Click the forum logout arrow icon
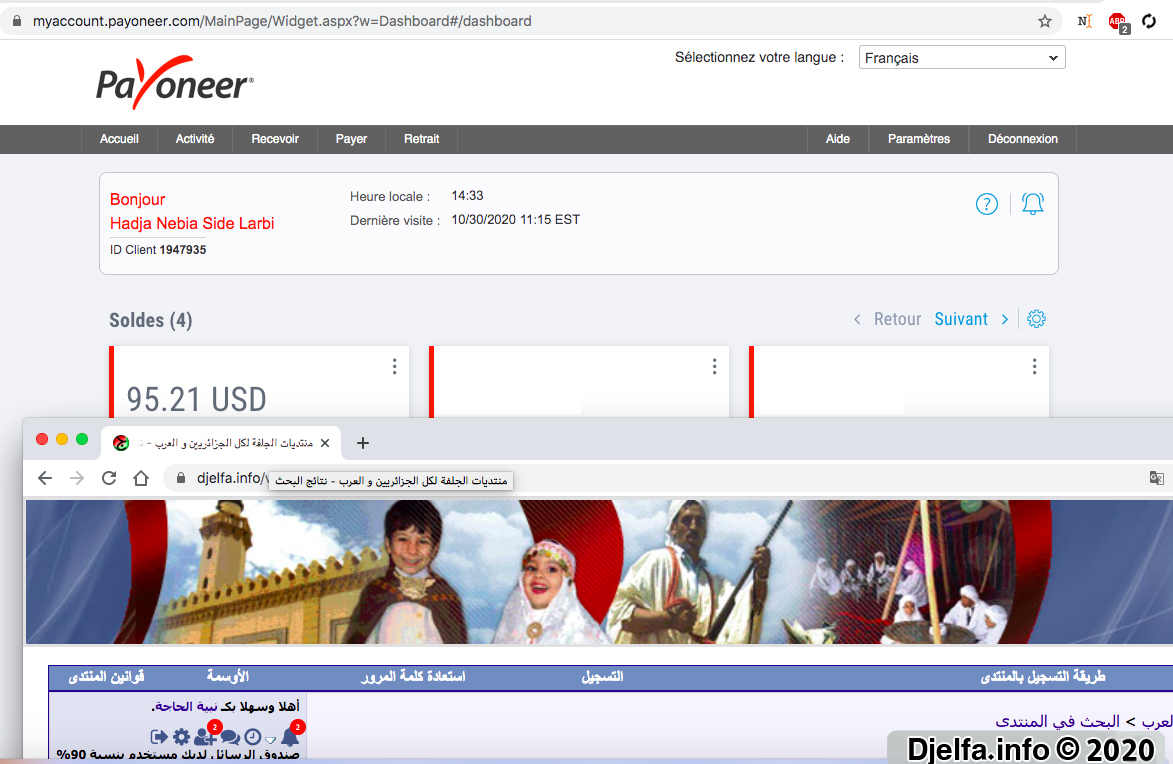Image resolution: width=1173 pixels, height=764 pixels. pyautogui.click(x=159, y=737)
